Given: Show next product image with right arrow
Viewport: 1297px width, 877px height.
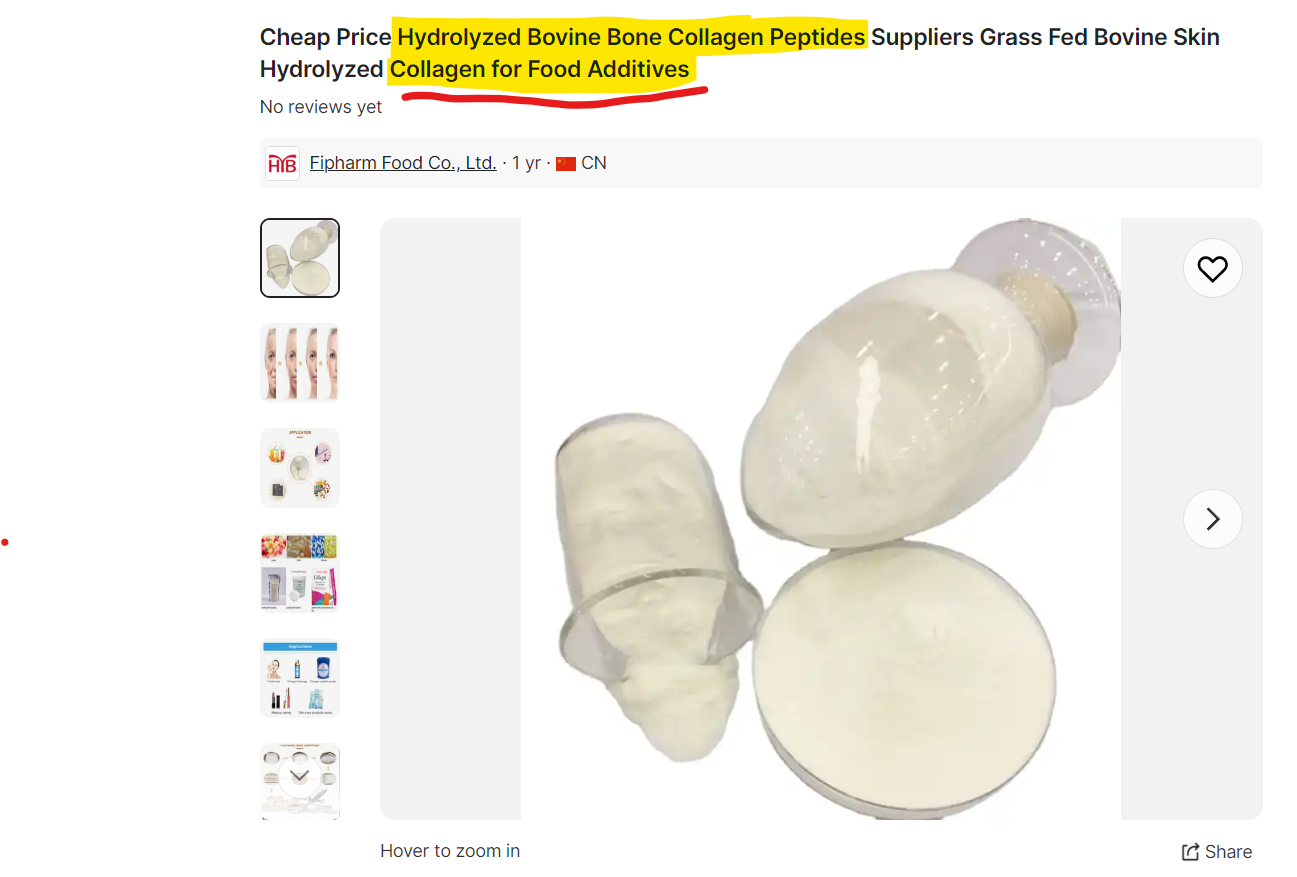Looking at the screenshot, I should tap(1212, 519).
